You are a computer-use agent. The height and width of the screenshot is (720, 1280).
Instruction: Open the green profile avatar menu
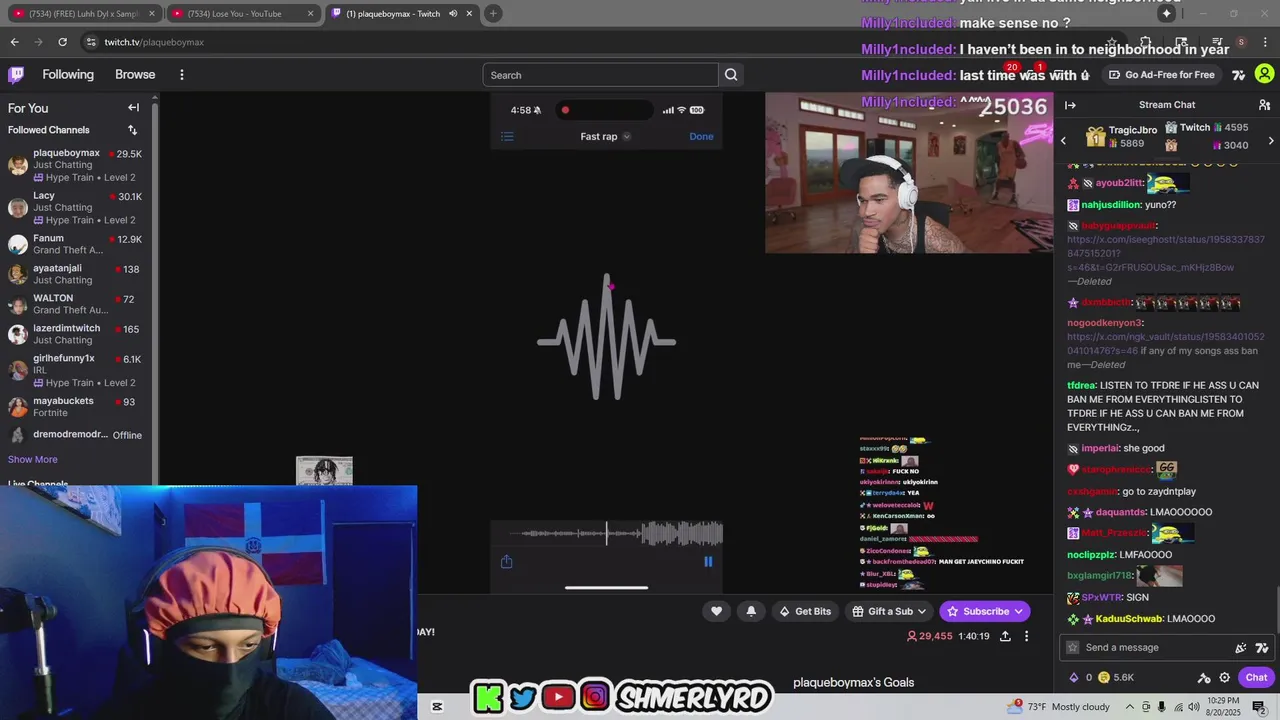(x=1264, y=75)
